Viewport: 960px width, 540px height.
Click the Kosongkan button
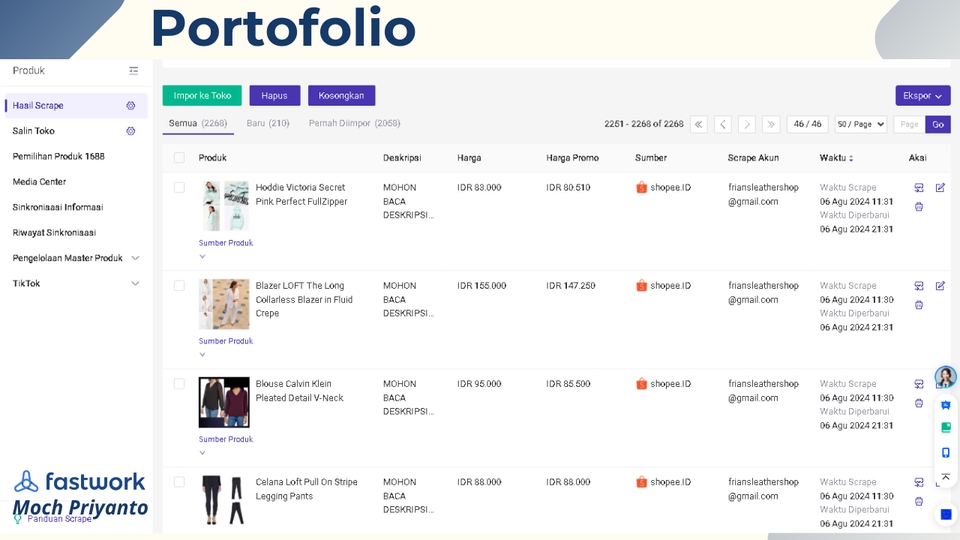coord(341,96)
